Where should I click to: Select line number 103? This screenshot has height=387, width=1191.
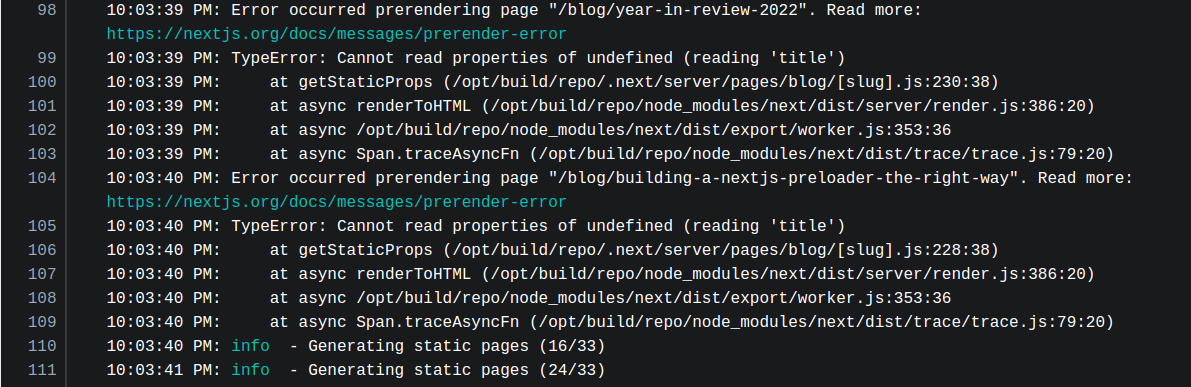[x=42, y=155]
